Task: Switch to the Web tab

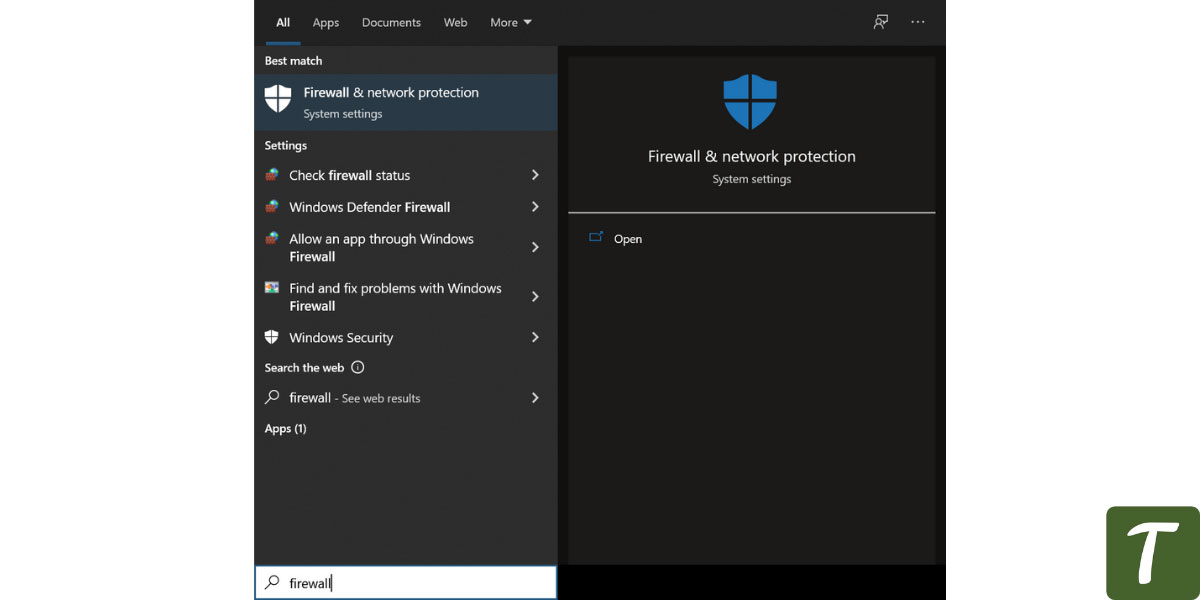Action: coord(455,22)
